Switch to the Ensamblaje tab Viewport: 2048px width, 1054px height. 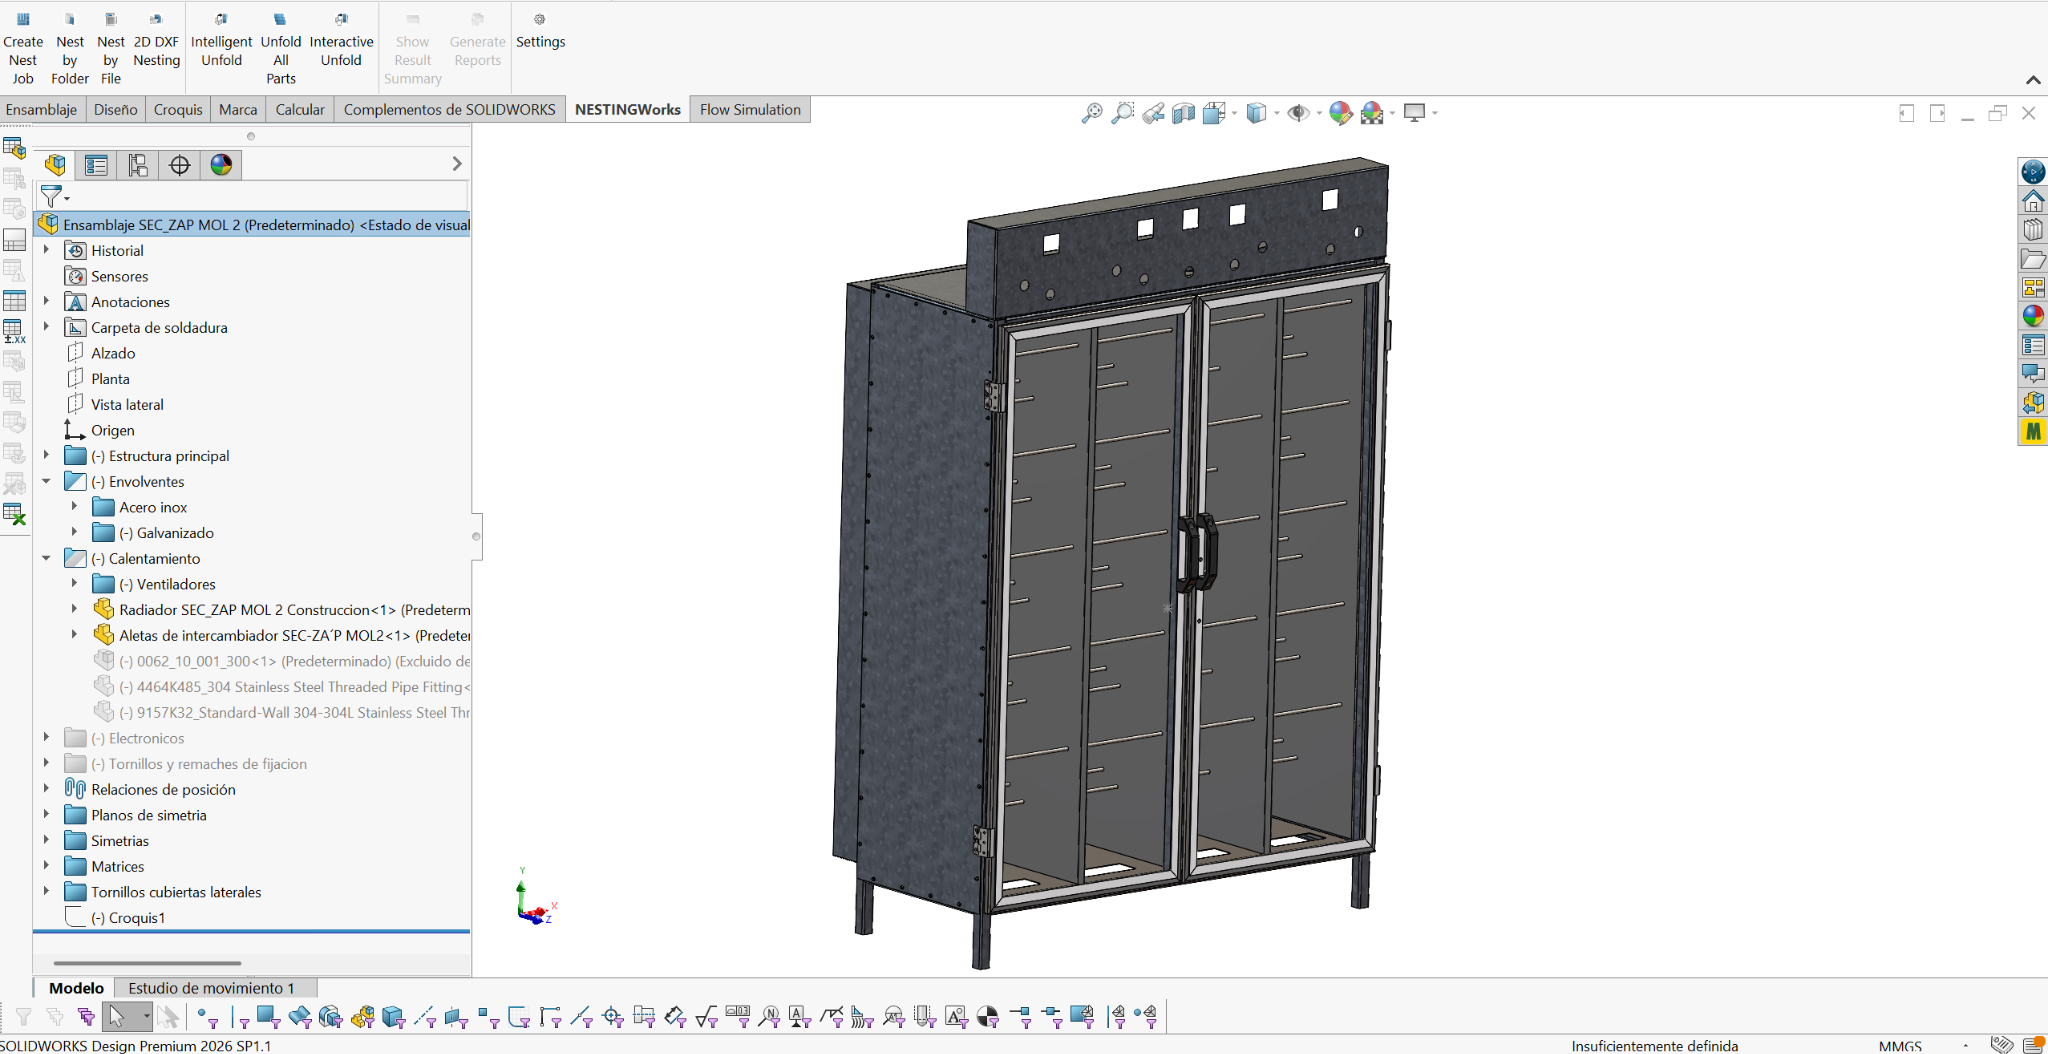(41, 110)
